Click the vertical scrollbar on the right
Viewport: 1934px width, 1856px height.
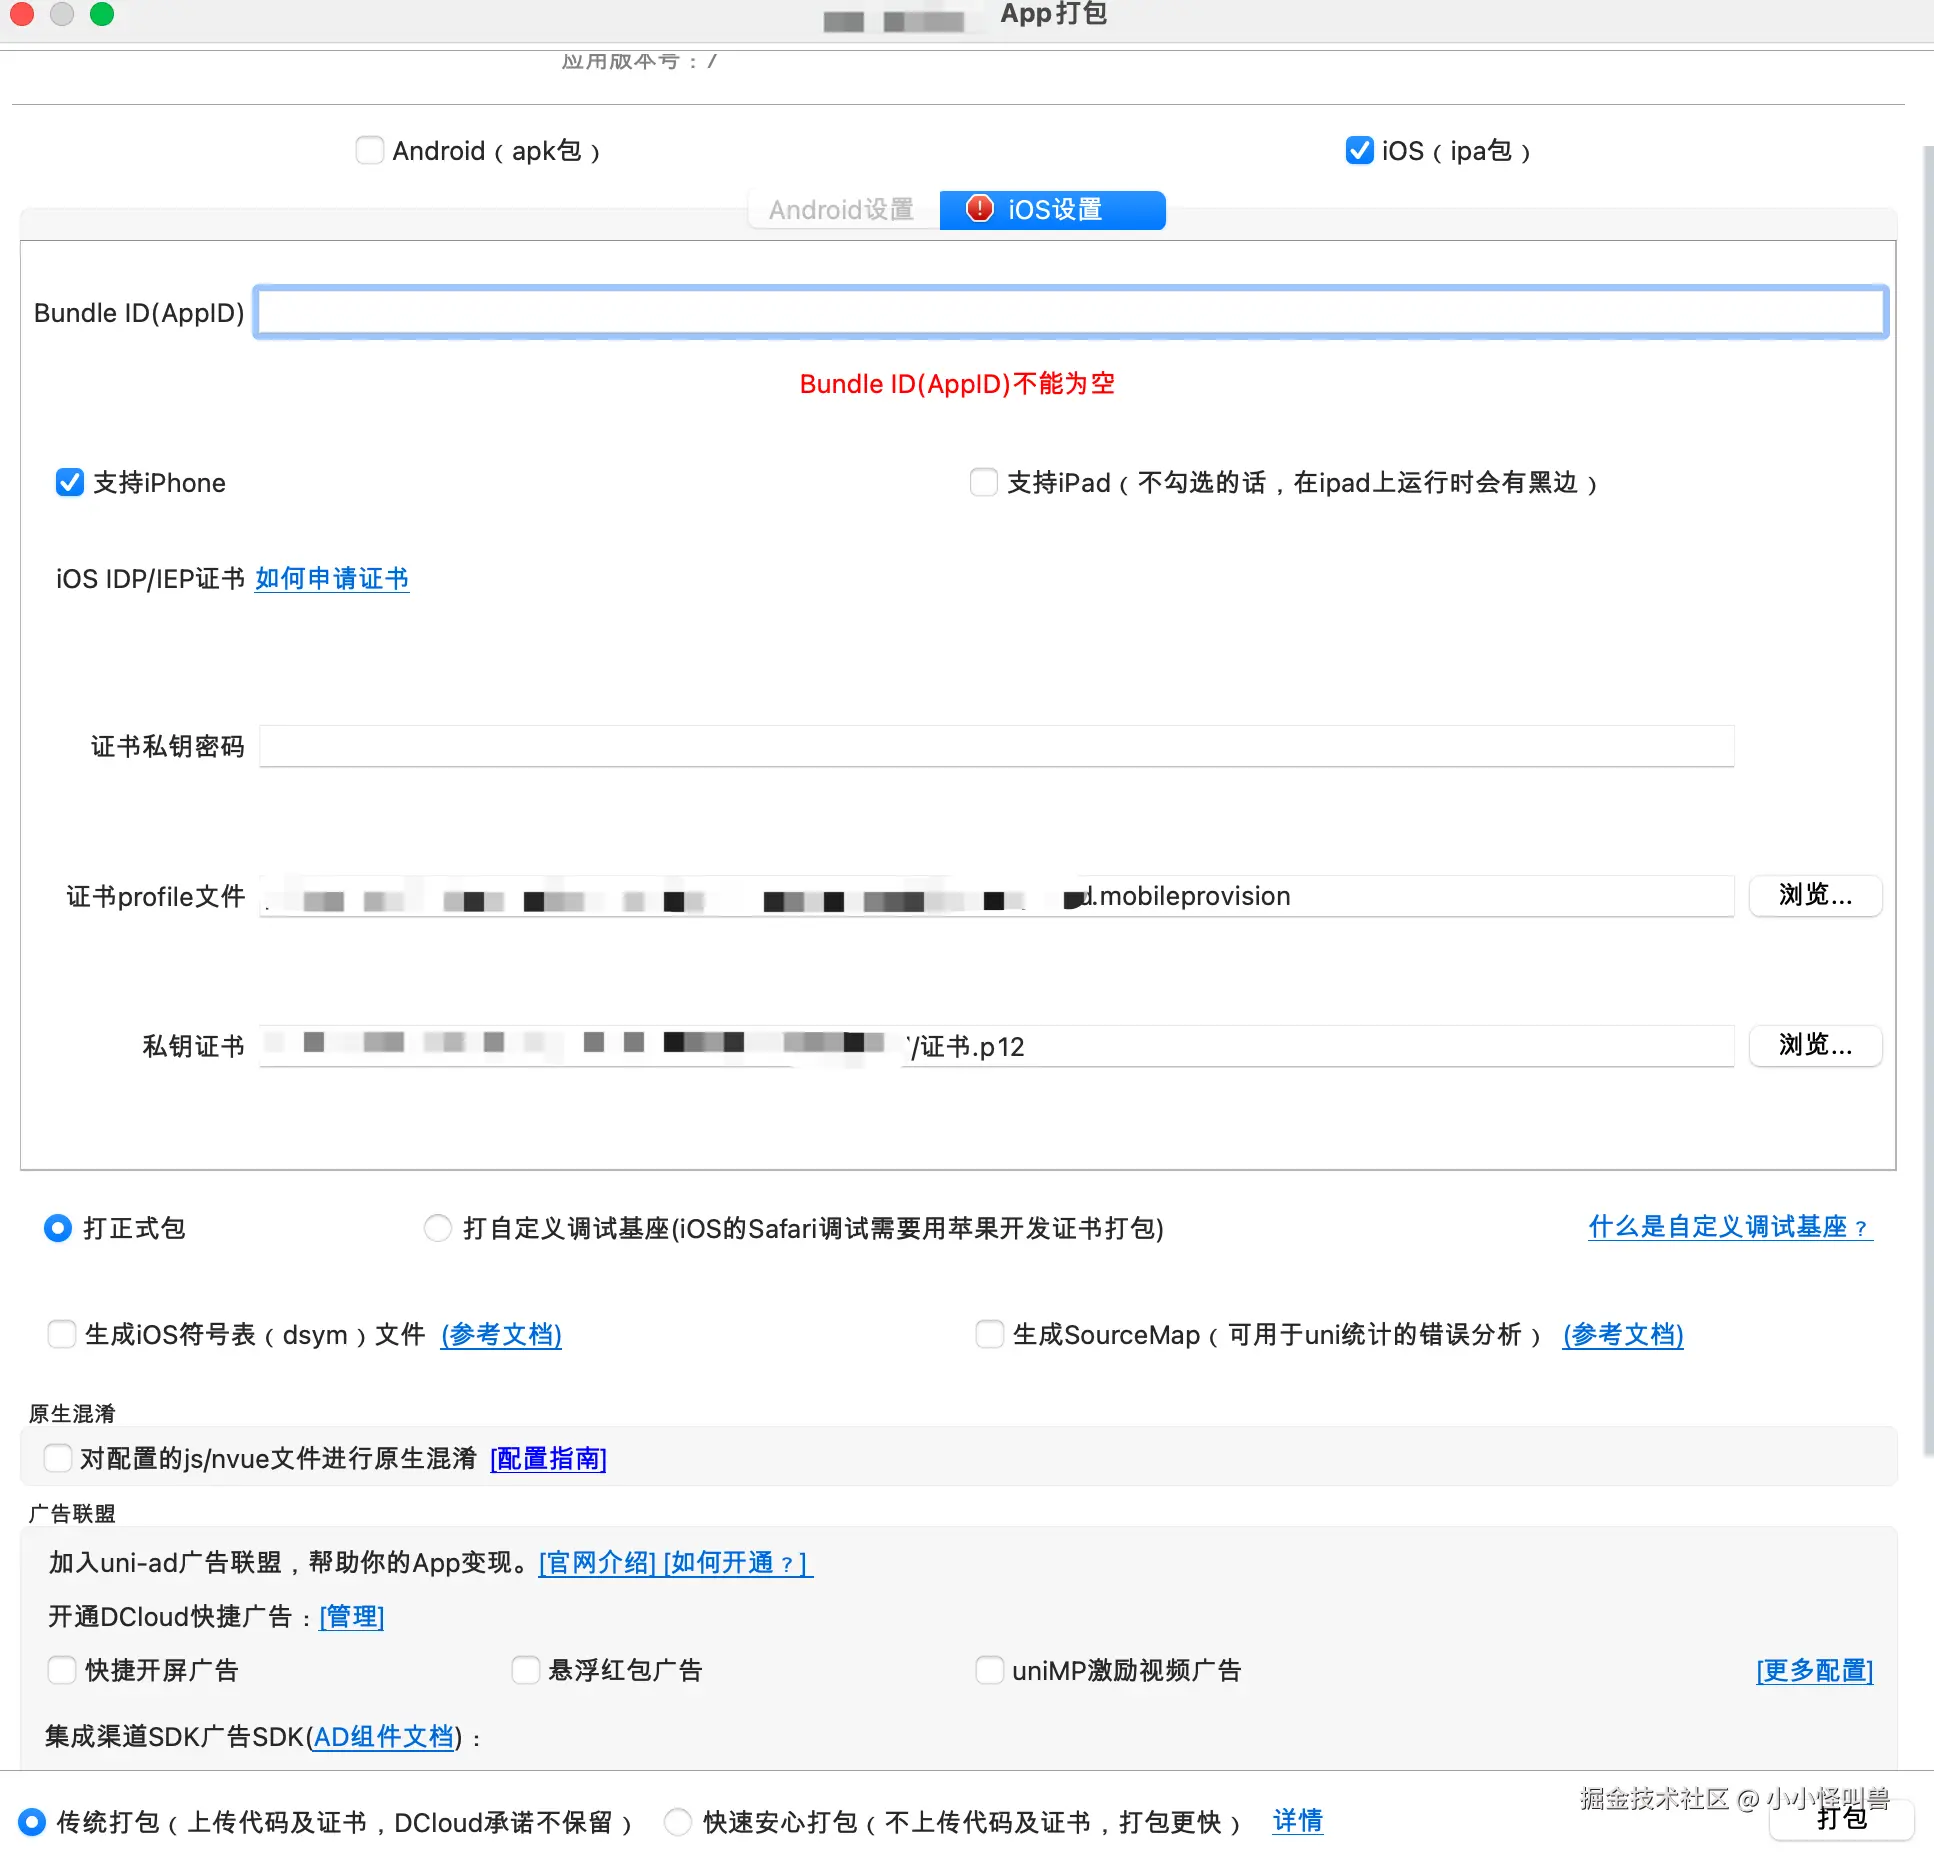[x=1927, y=800]
